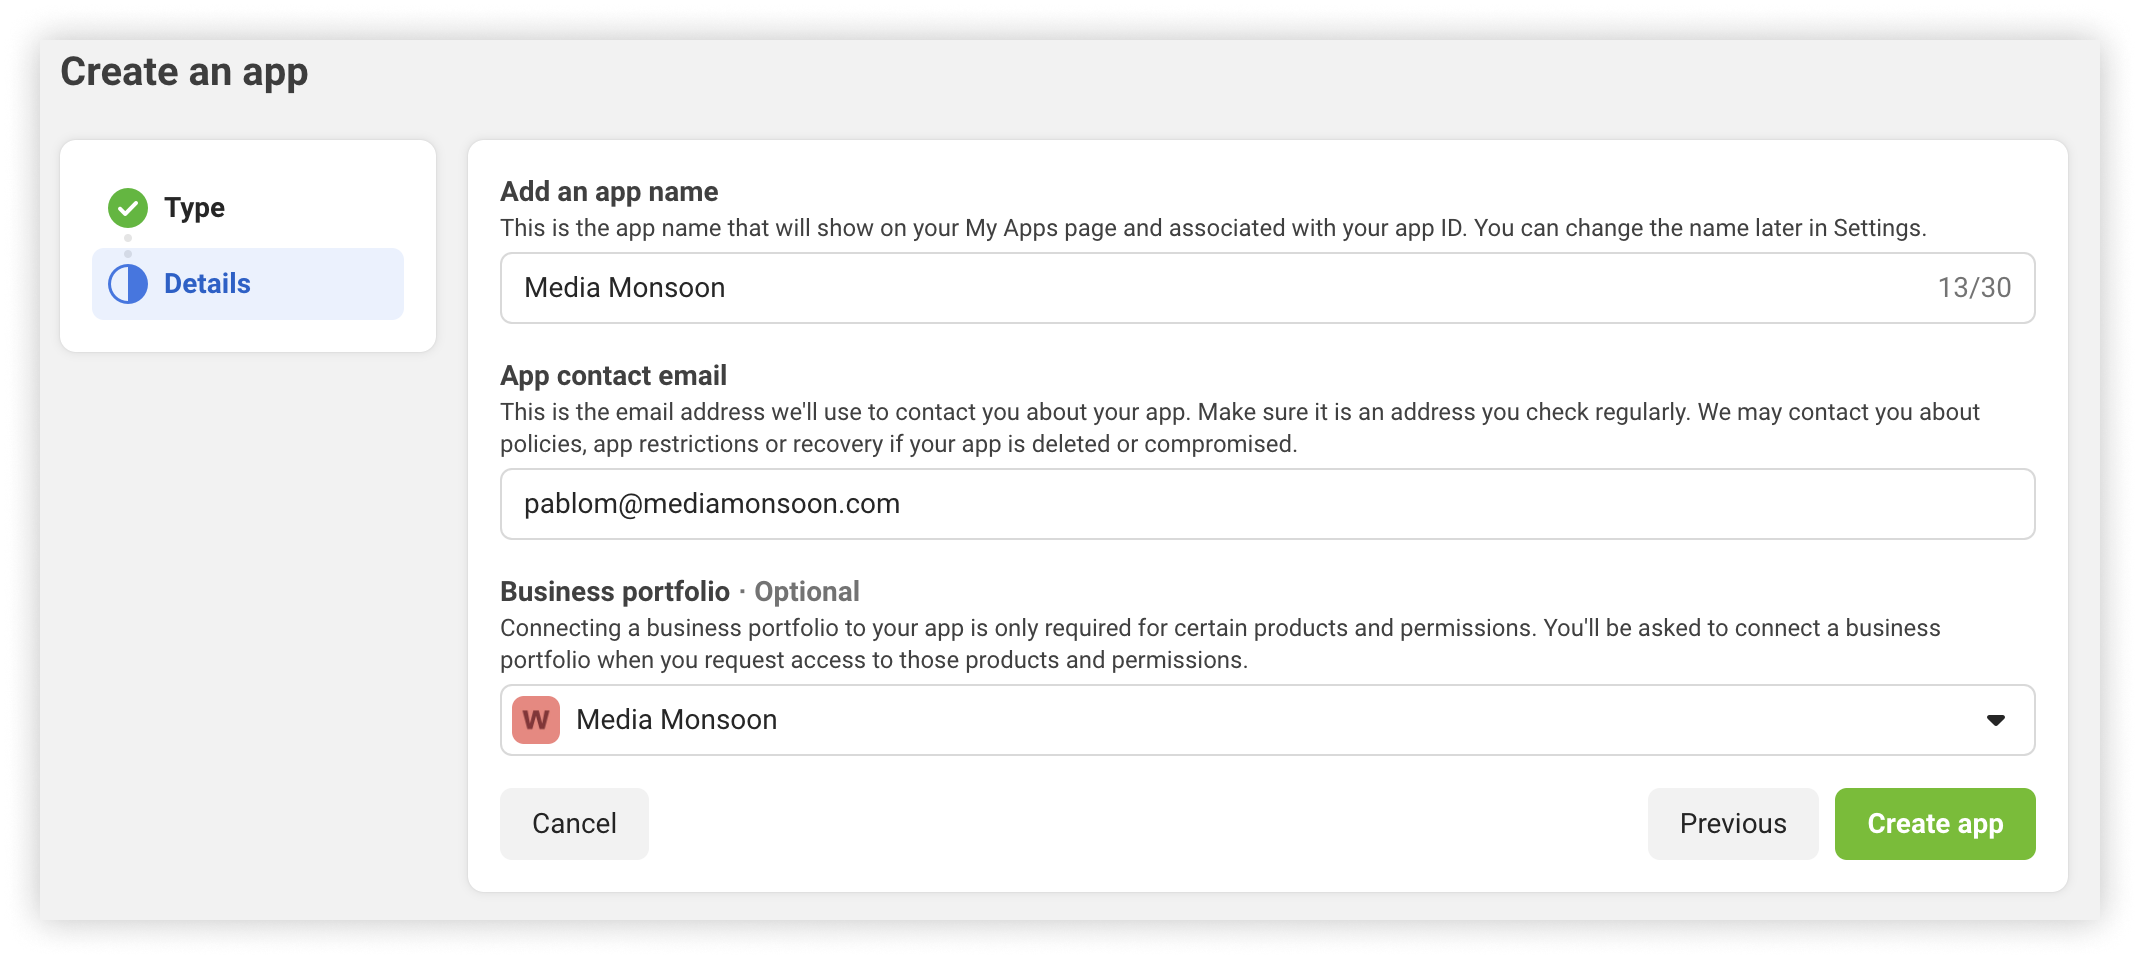
Task: Click the Create app button
Action: [x=1934, y=823]
